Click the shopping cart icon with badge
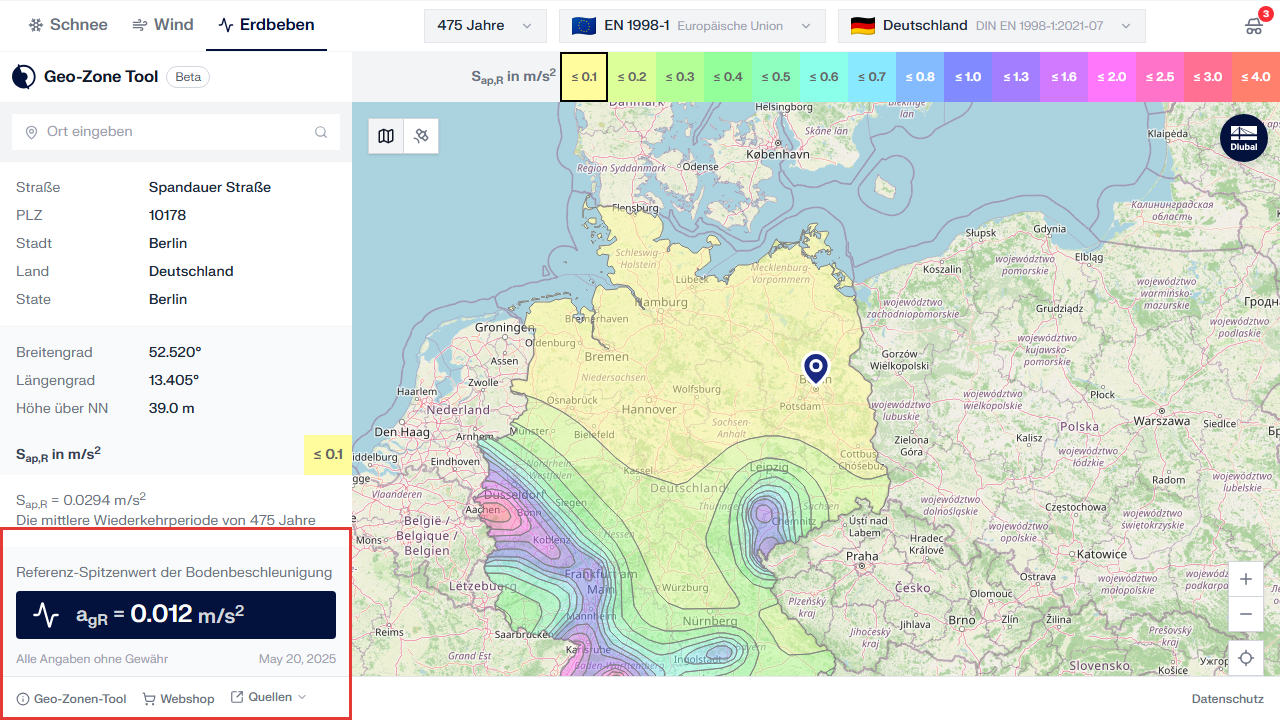The width and height of the screenshot is (1280, 720). pyautogui.click(x=1254, y=26)
